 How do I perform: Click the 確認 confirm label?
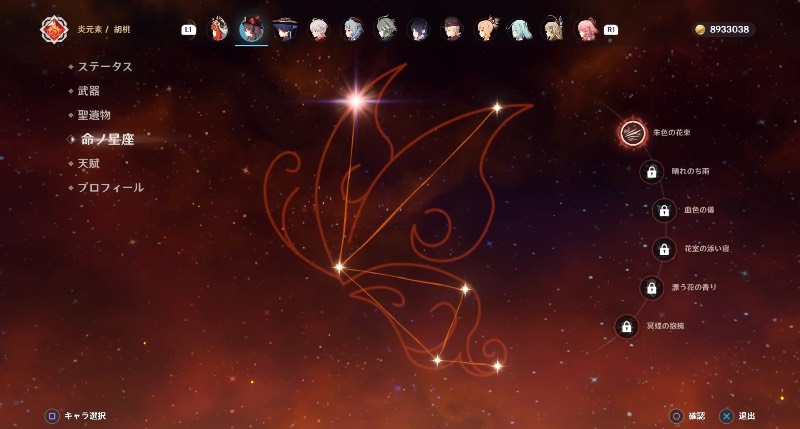(697, 416)
